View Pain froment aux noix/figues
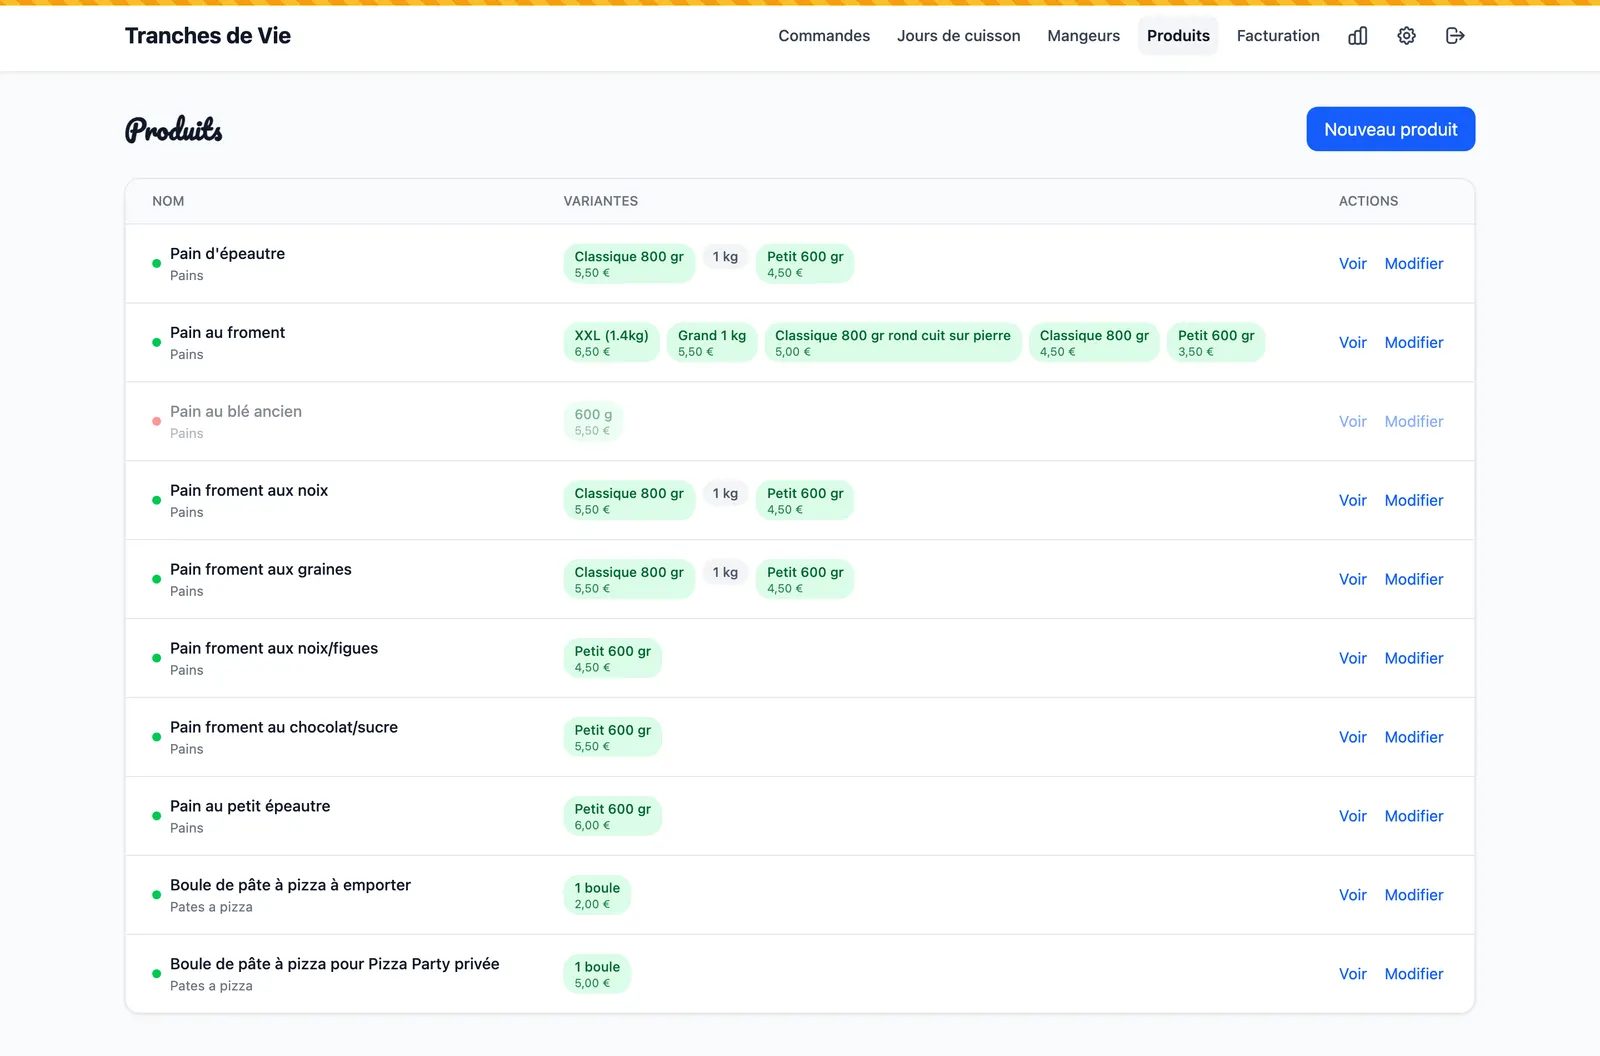1600x1056 pixels. point(1353,659)
